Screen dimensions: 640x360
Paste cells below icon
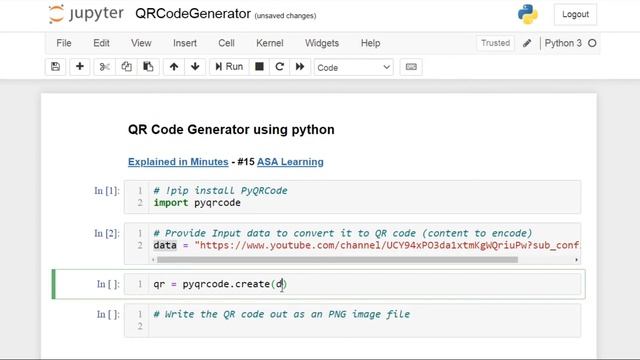coord(148,67)
